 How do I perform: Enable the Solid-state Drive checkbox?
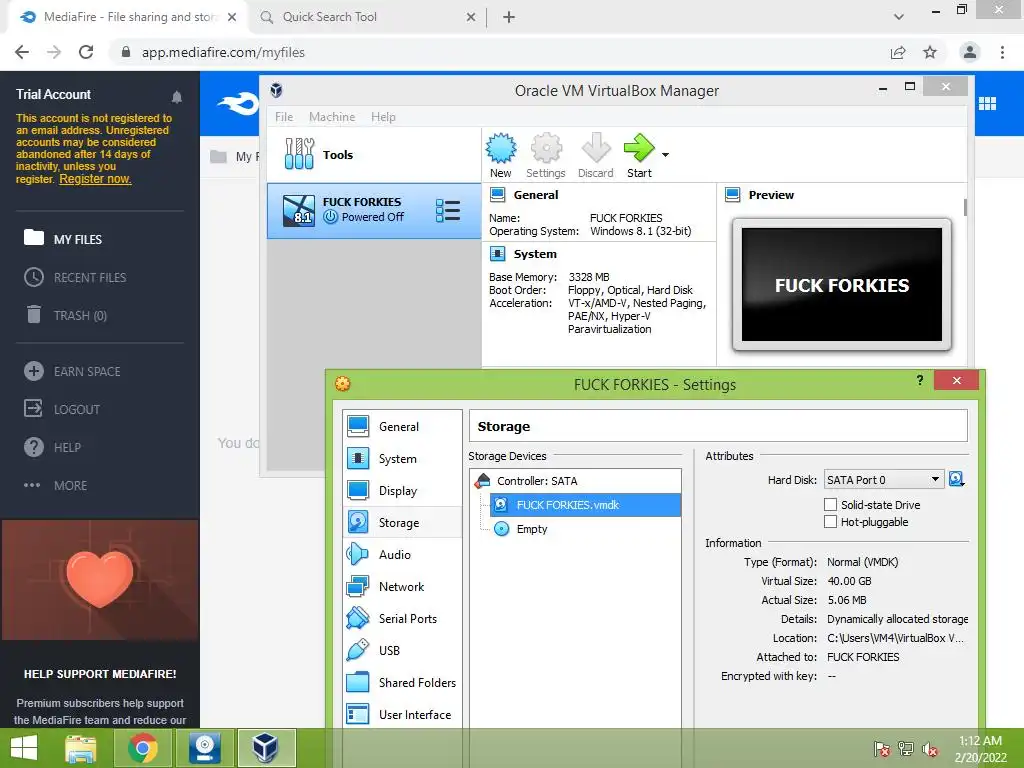pyautogui.click(x=831, y=504)
